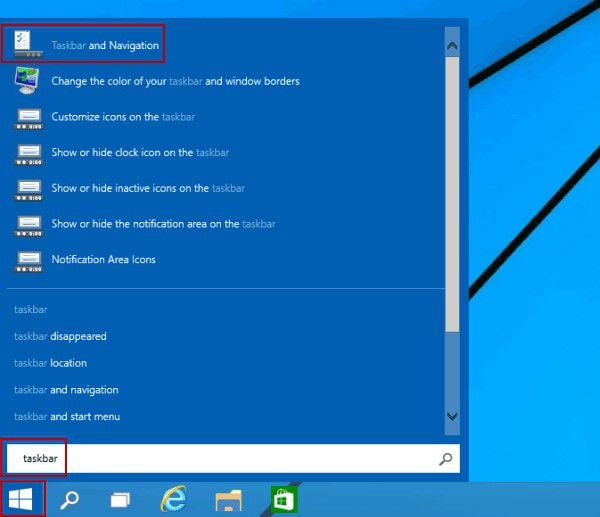The width and height of the screenshot is (600, 517).
Task: Open Task View from the taskbar
Action: [x=121, y=499]
